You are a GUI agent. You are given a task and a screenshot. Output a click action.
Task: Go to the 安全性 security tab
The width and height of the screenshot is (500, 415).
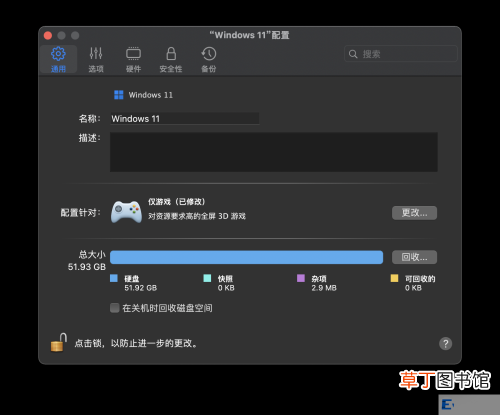click(171, 59)
